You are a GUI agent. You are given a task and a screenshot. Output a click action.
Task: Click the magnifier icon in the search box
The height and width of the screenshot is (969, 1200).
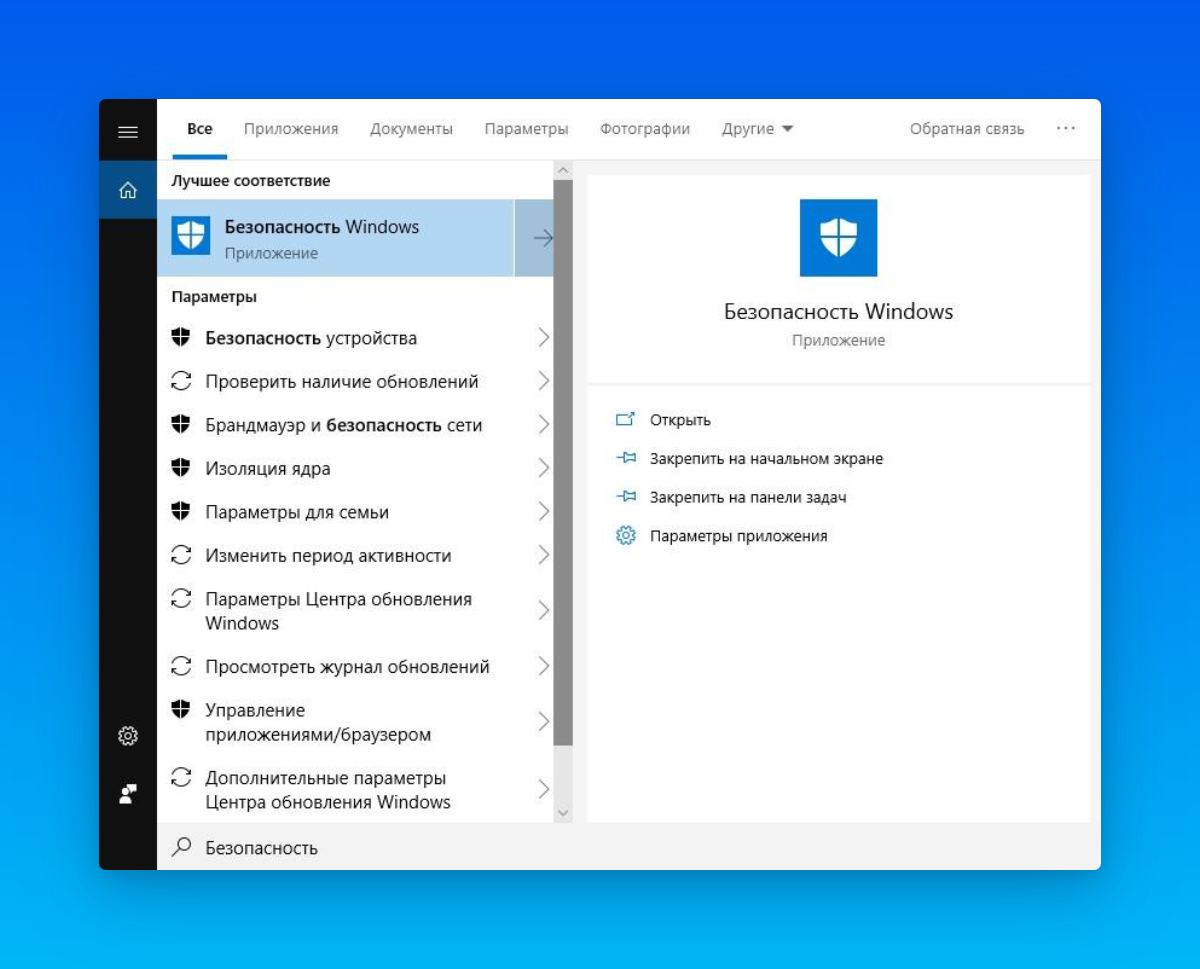[x=182, y=847]
